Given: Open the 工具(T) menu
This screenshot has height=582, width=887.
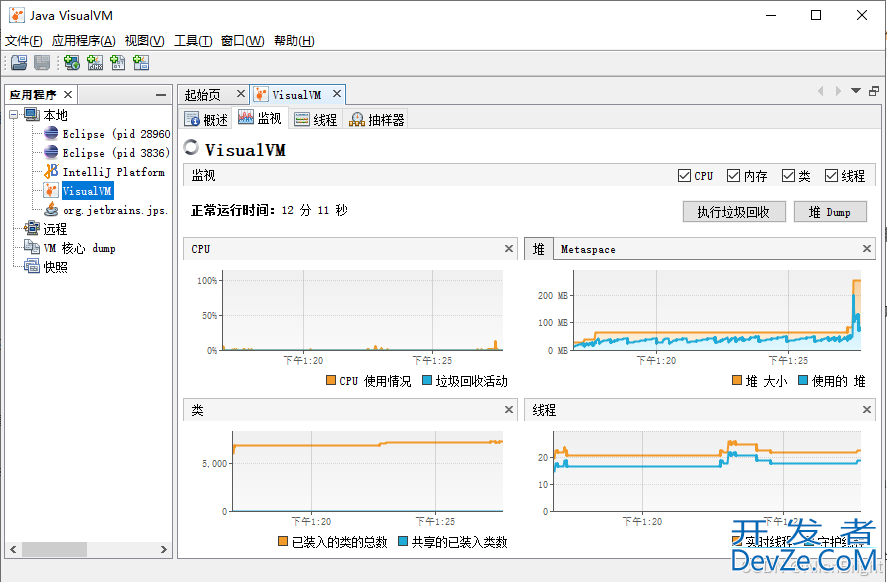Looking at the screenshot, I should 193,41.
